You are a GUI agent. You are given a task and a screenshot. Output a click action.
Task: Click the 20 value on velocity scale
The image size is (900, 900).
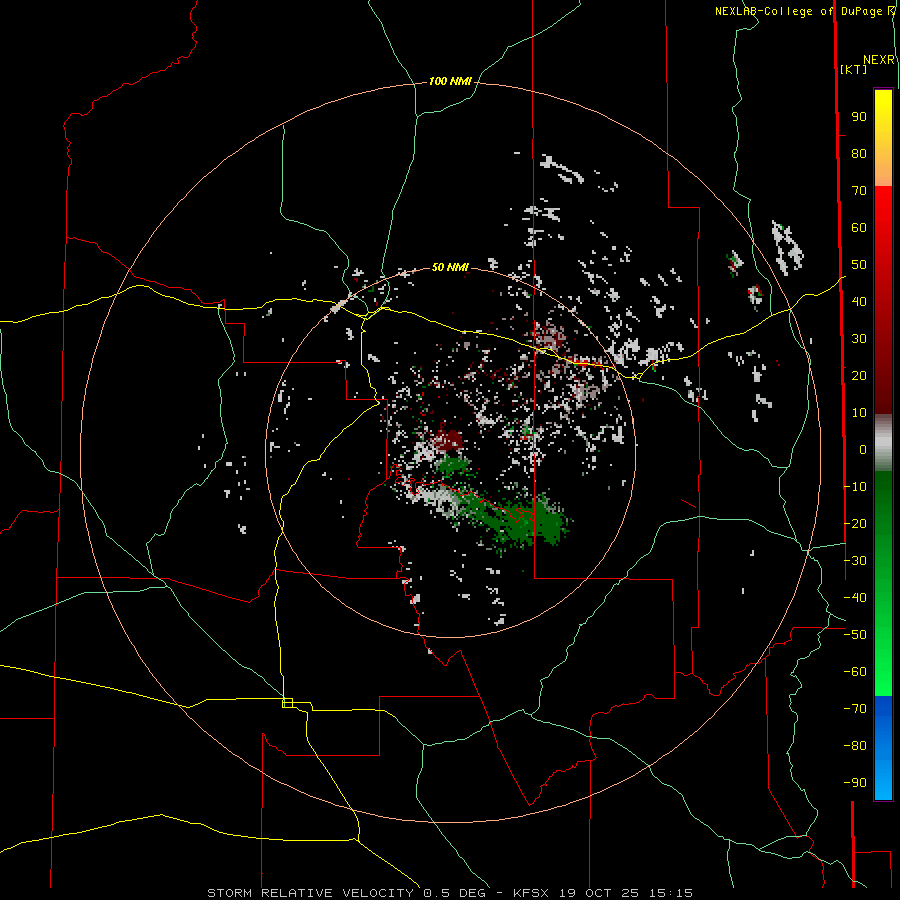tap(859, 376)
